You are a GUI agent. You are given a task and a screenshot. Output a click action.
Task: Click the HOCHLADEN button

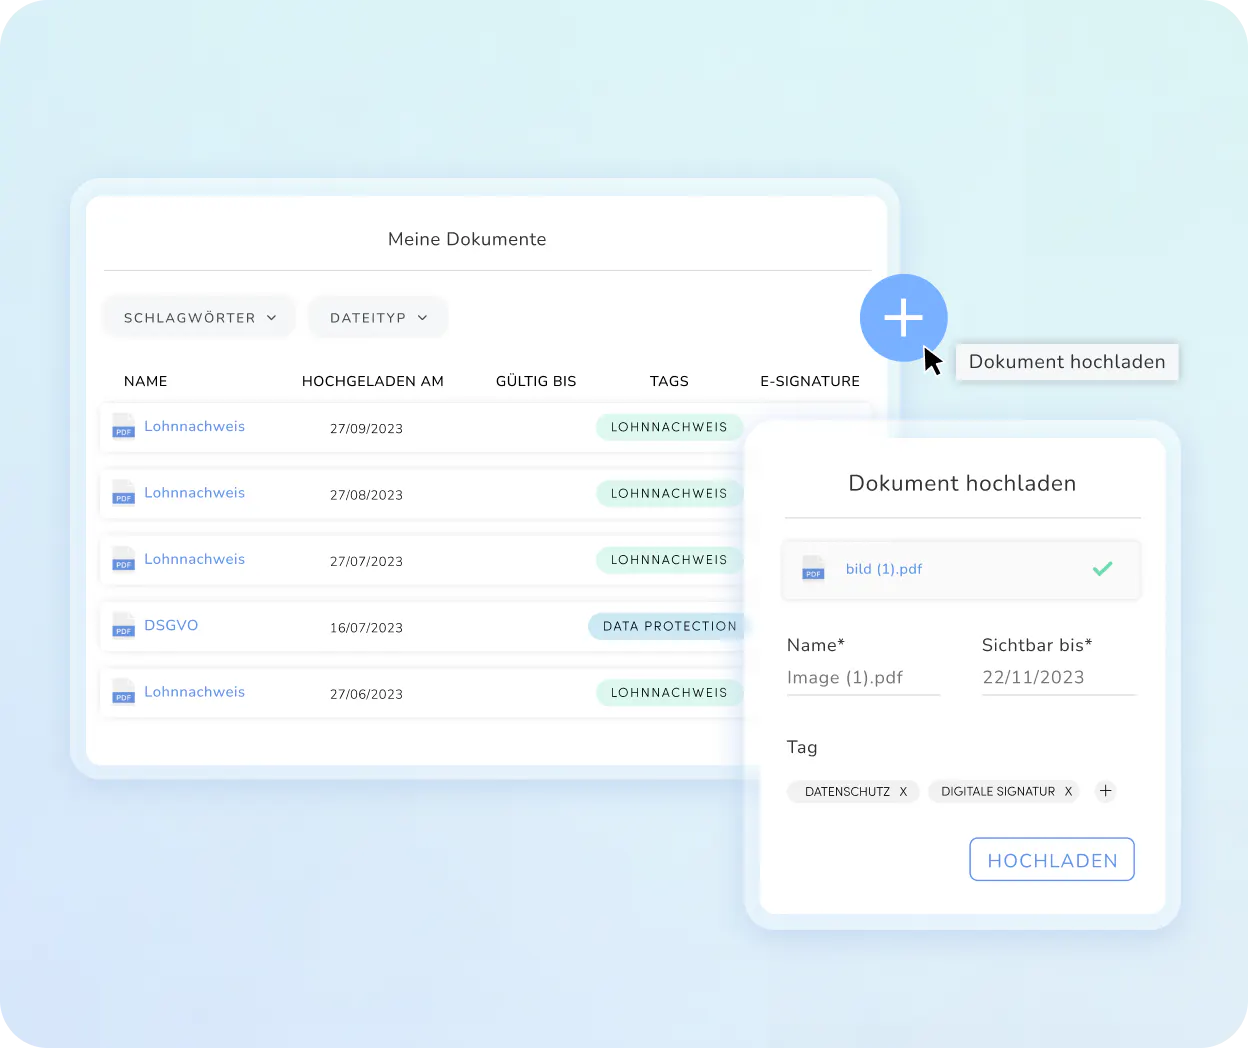pyautogui.click(x=1052, y=860)
